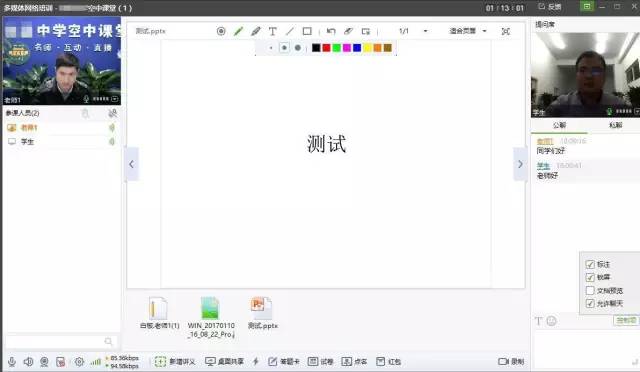Click the 桌面共享 desktop sharing button
Screen dimensions: 640x372
click(x=224, y=362)
